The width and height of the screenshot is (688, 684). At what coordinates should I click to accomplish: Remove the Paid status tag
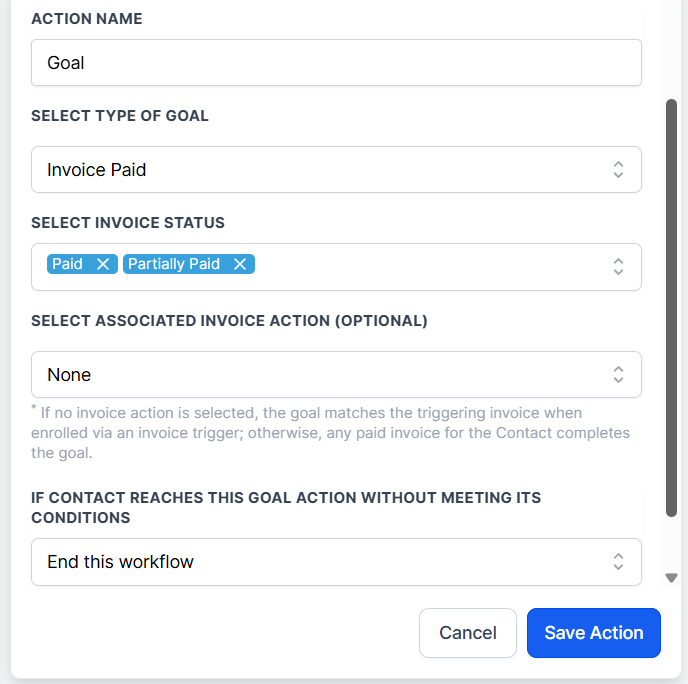click(x=102, y=264)
